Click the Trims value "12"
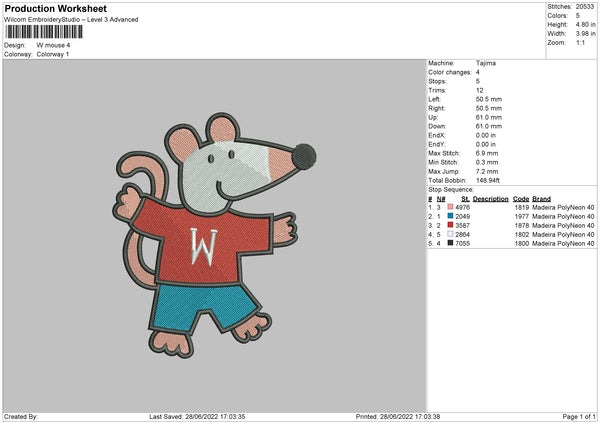 (479, 90)
